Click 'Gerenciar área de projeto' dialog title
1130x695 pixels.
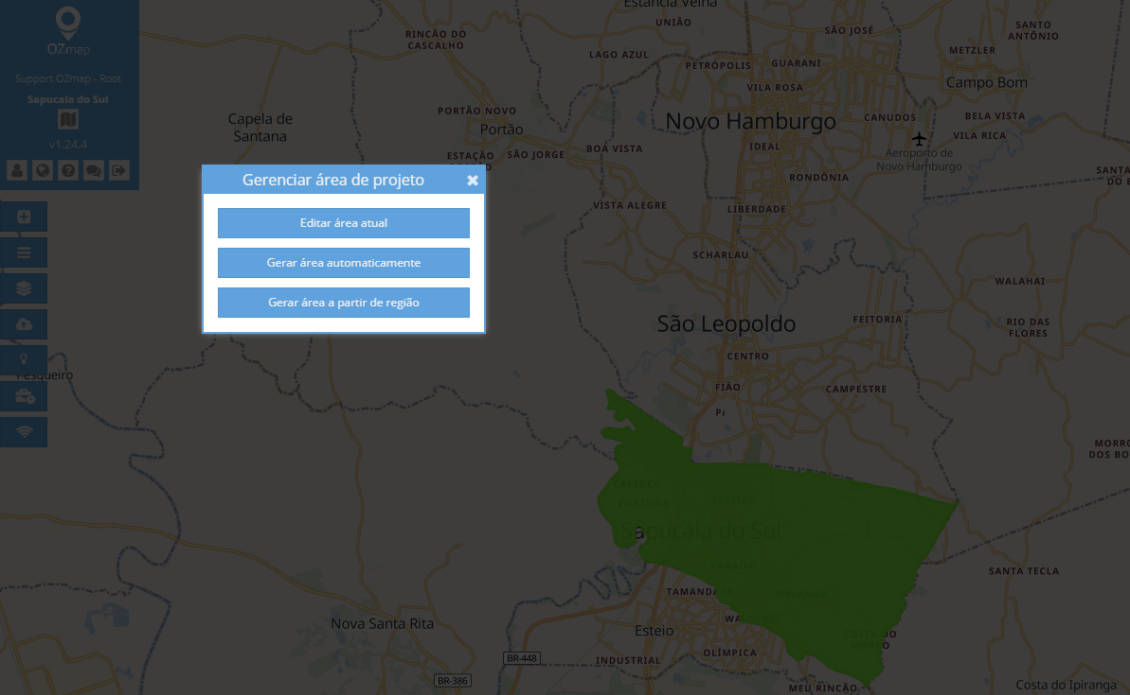pyautogui.click(x=333, y=180)
